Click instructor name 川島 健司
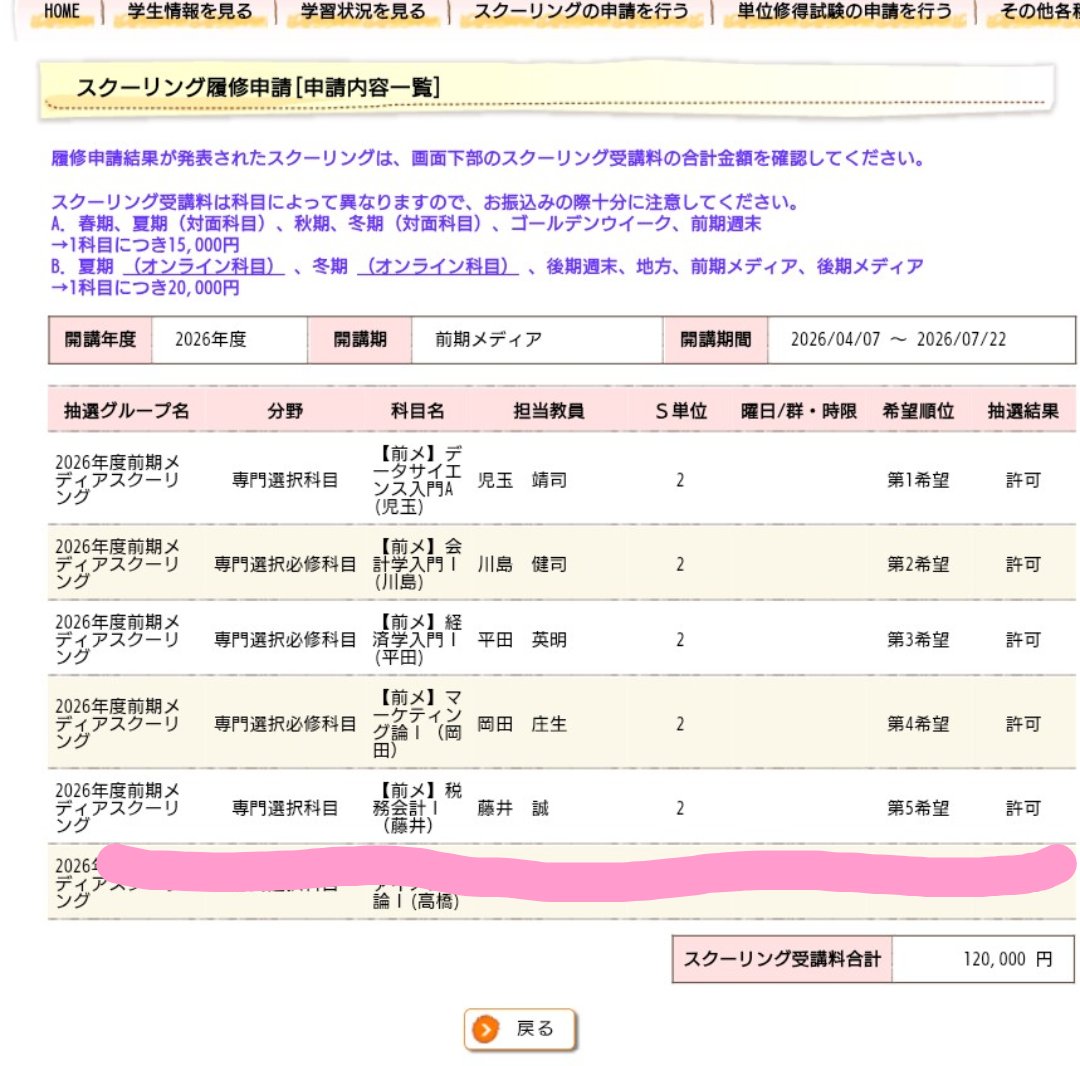The width and height of the screenshot is (1080, 1066). [522, 564]
